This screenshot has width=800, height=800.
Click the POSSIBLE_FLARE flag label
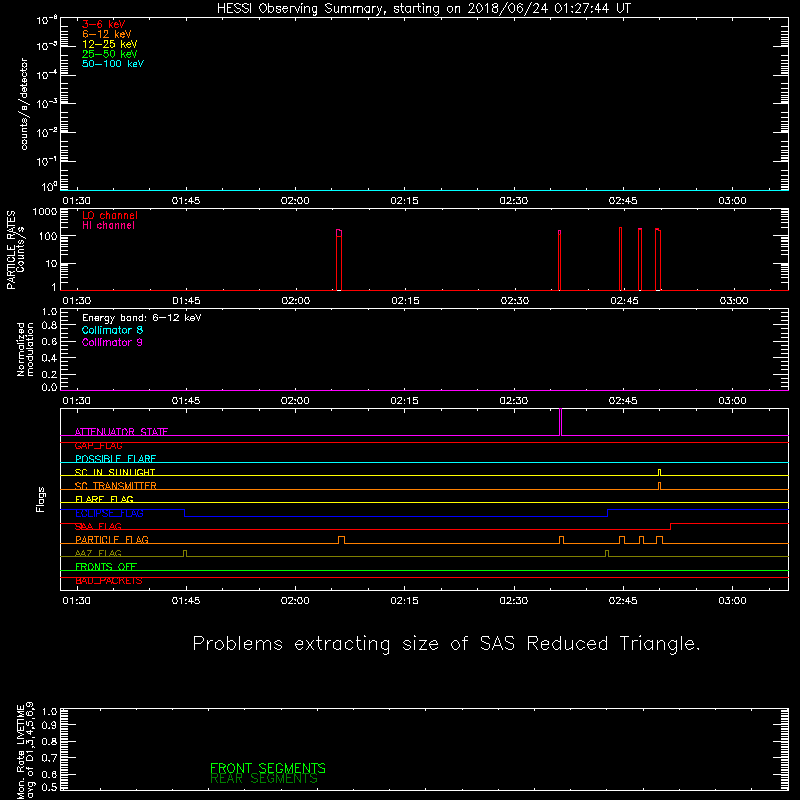(115, 459)
